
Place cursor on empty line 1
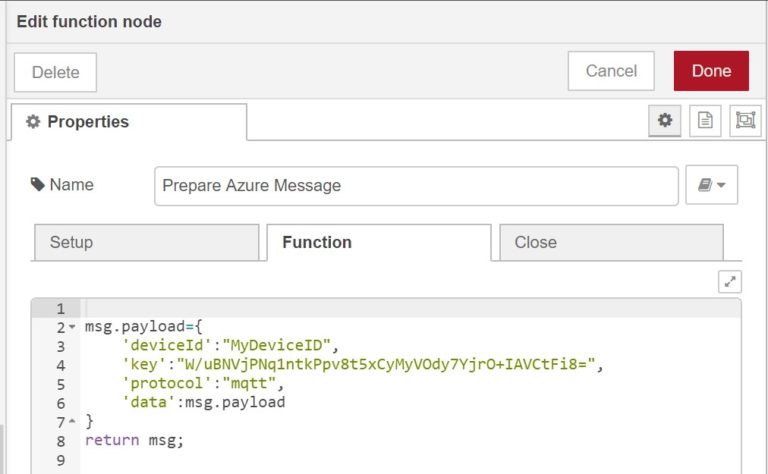click(x=400, y=308)
